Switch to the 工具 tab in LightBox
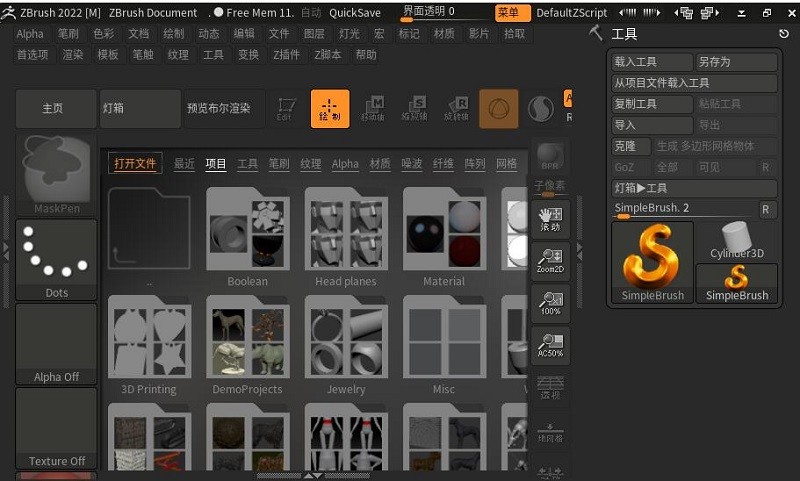 (247, 164)
